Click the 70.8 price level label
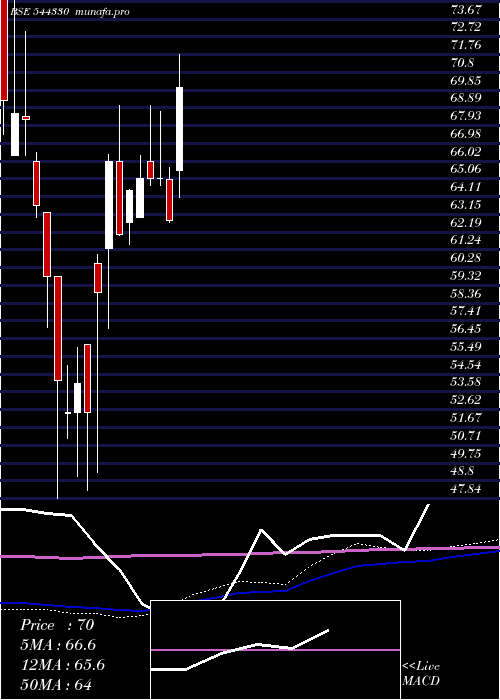 pyautogui.click(x=462, y=62)
